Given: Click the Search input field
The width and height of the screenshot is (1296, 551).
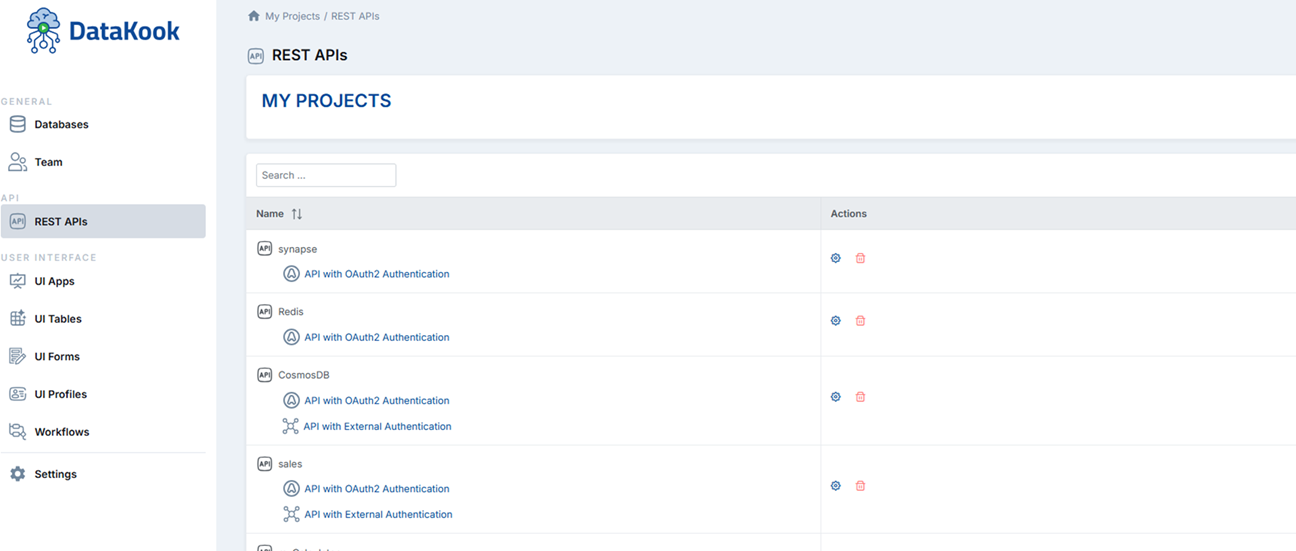Looking at the screenshot, I should [x=326, y=175].
